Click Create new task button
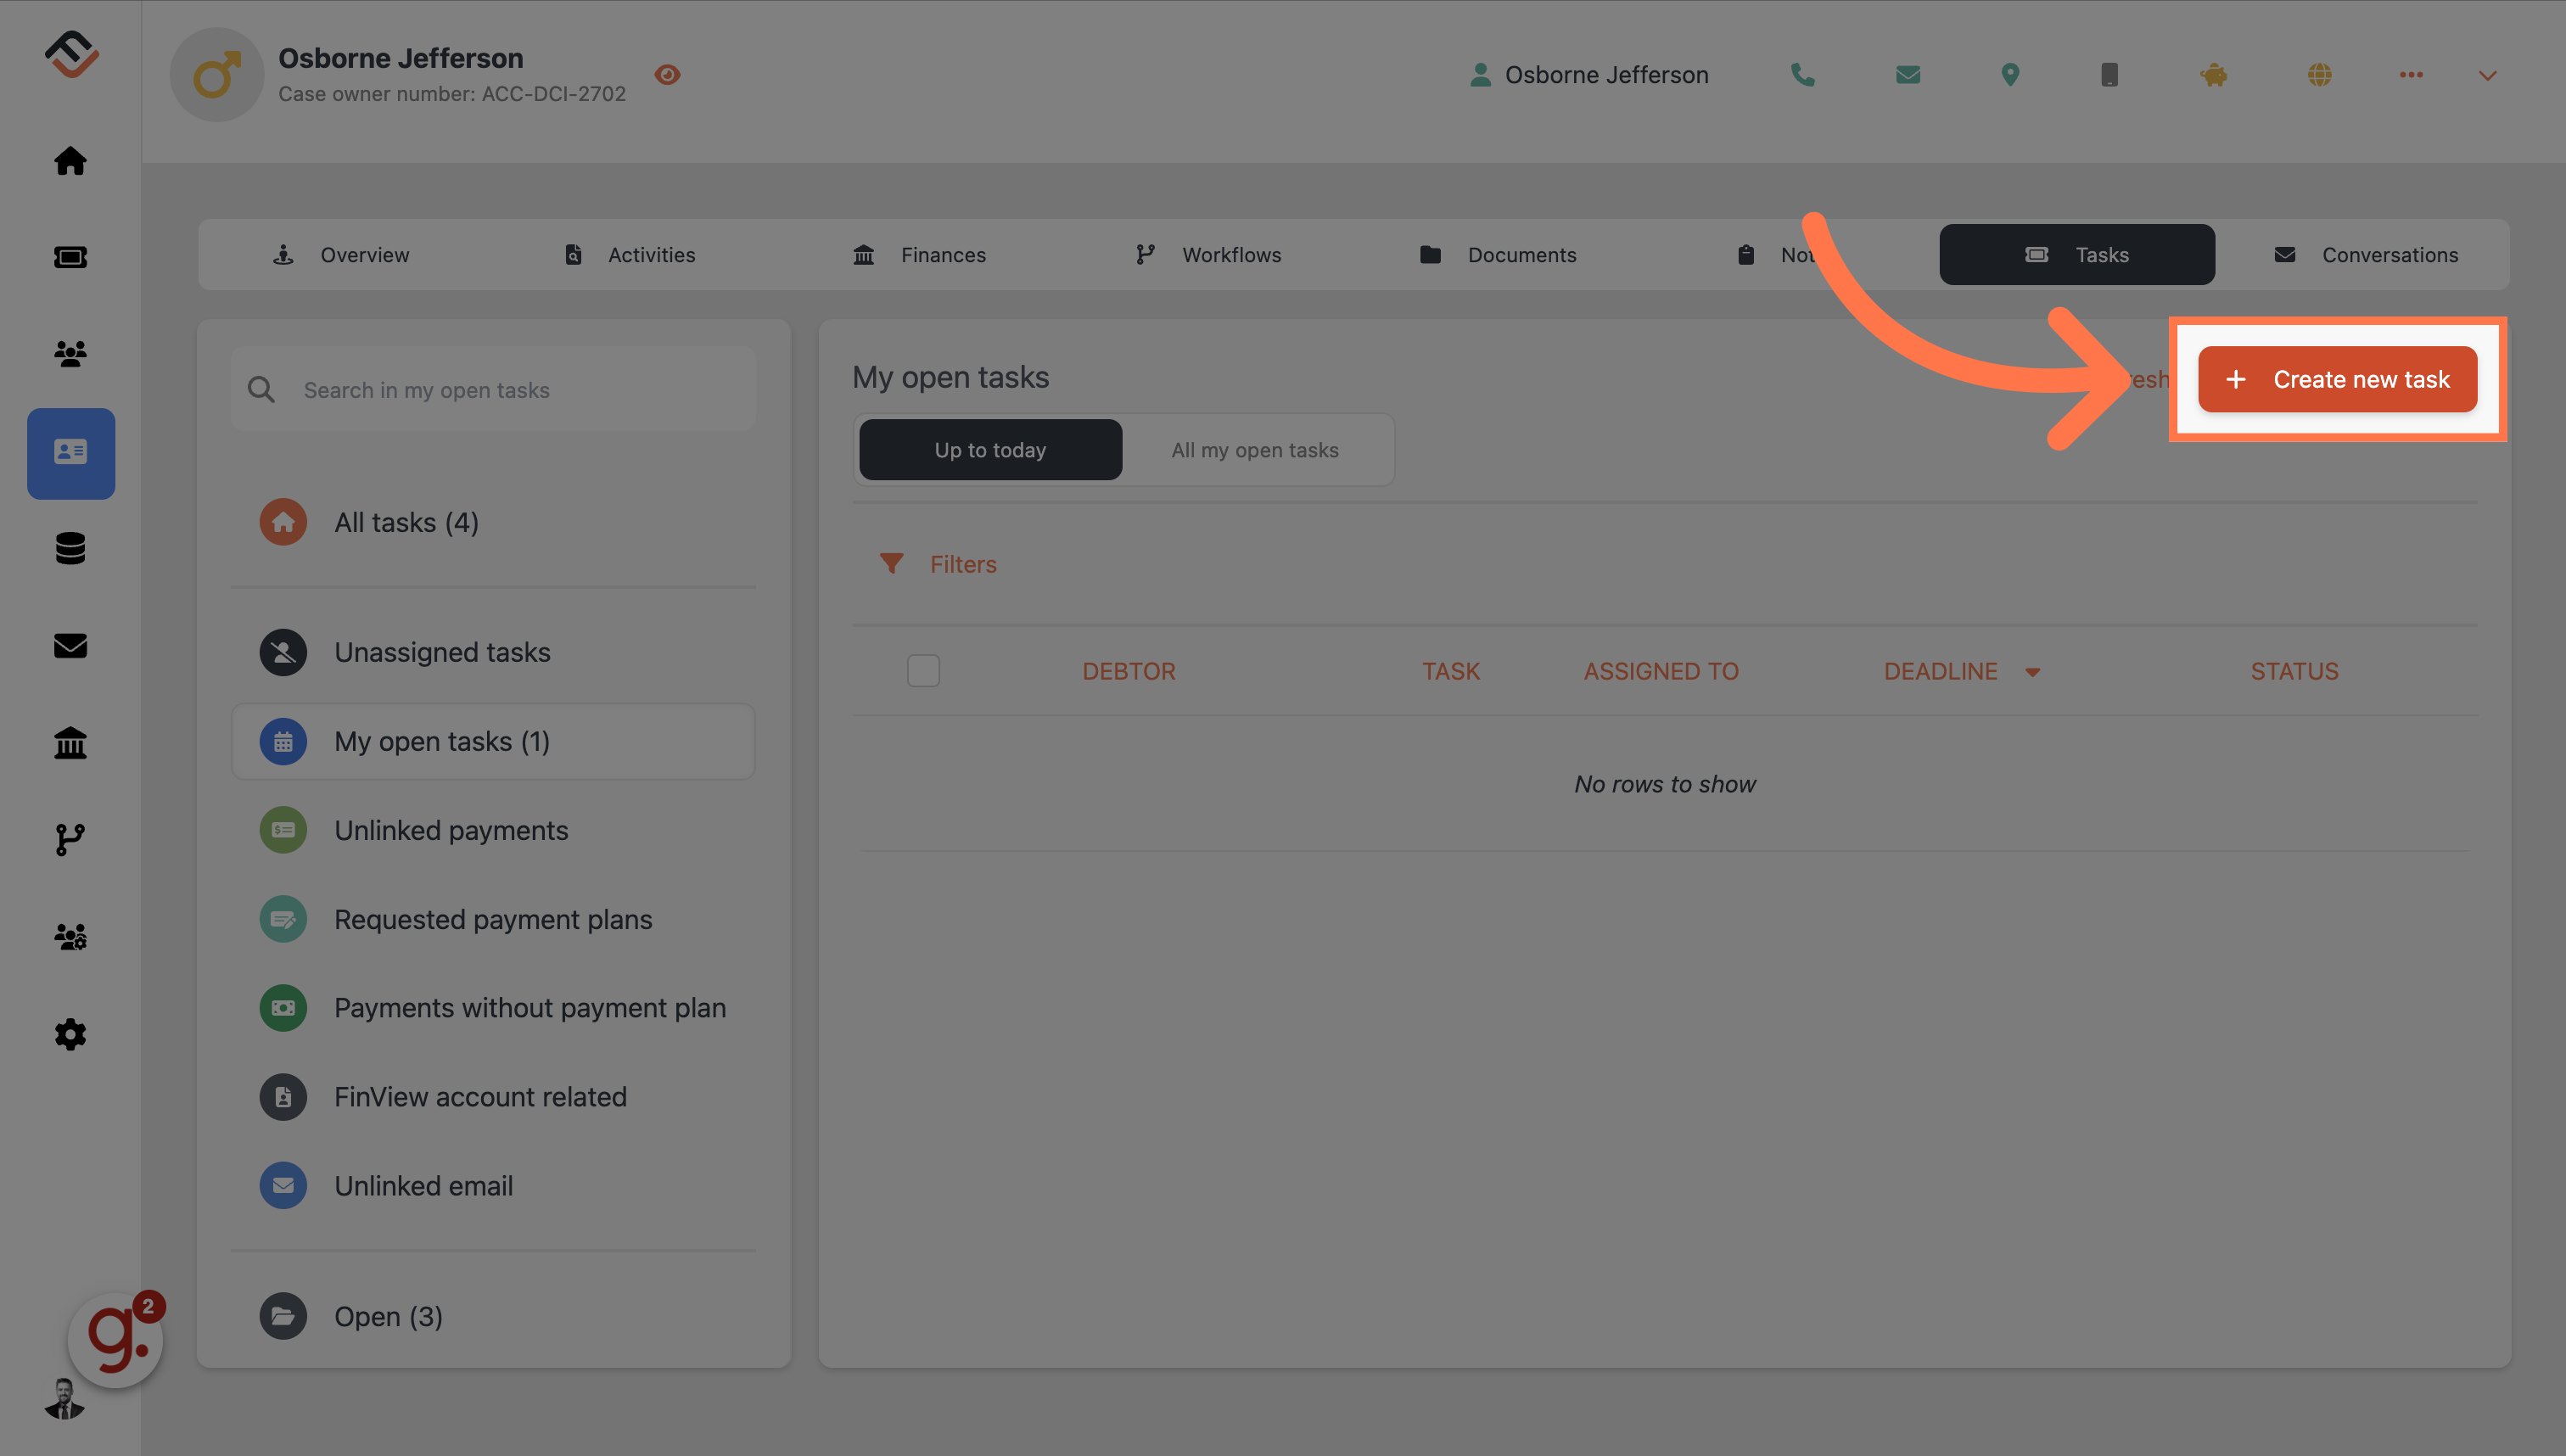Screen dimensions: 2566x1456 2337,379
